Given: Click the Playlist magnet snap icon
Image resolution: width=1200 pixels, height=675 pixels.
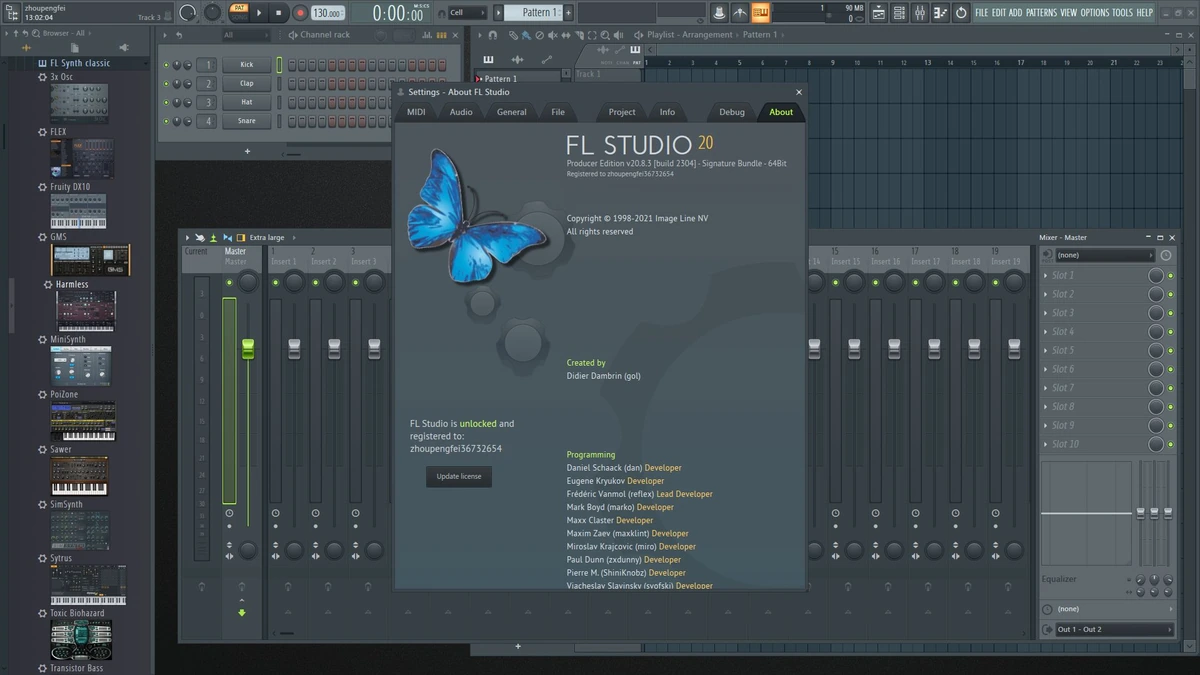Looking at the screenshot, I should 493,35.
